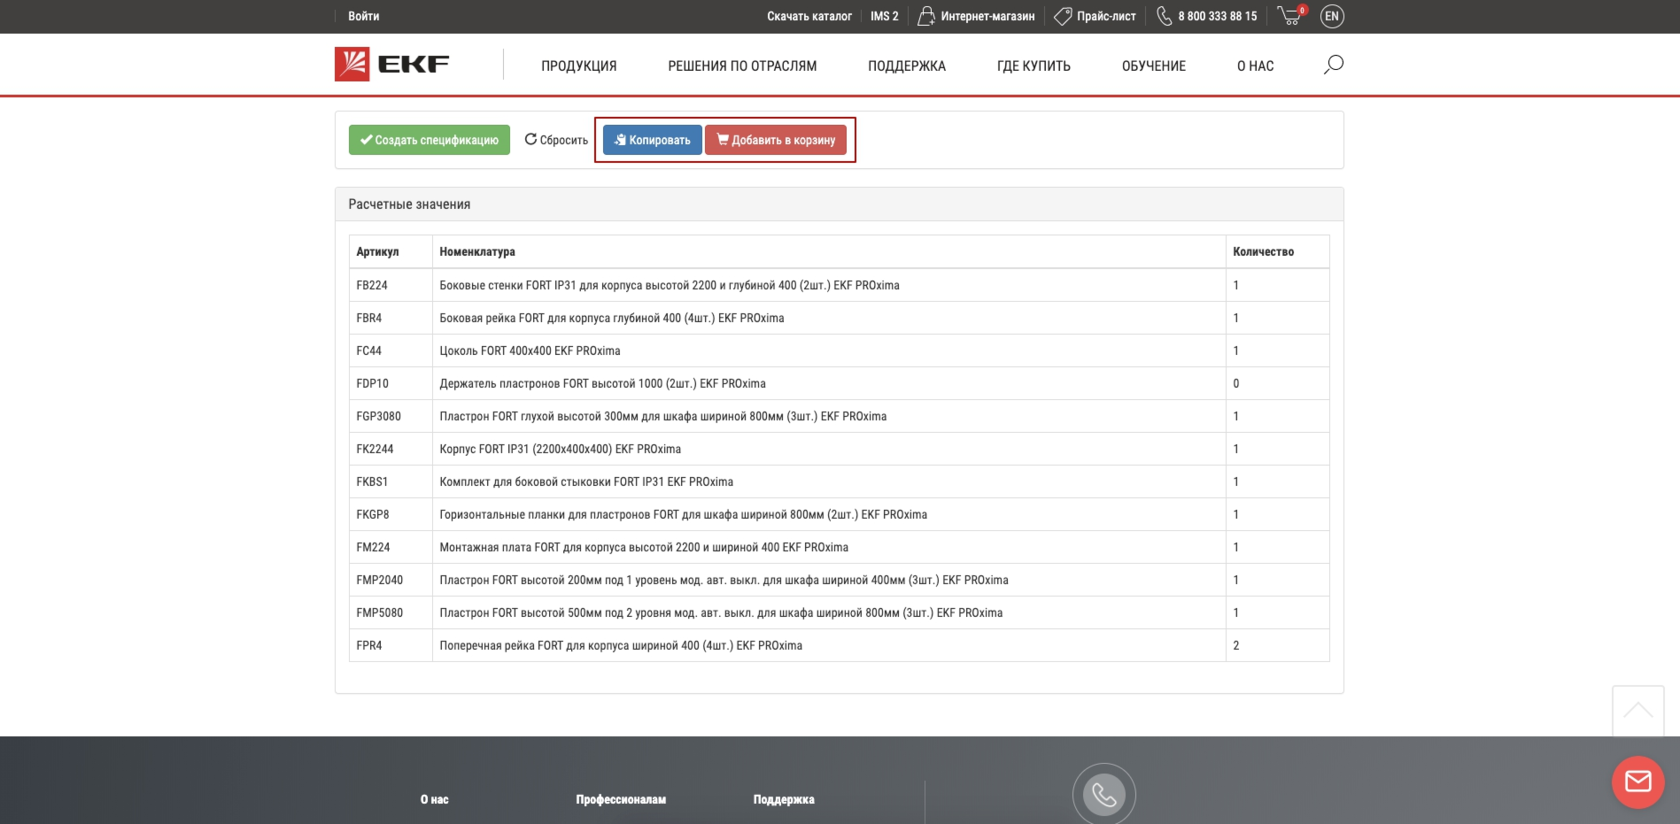The width and height of the screenshot is (1680, 824).
Task: Open IMS 2 link
Action: pyautogui.click(x=884, y=16)
